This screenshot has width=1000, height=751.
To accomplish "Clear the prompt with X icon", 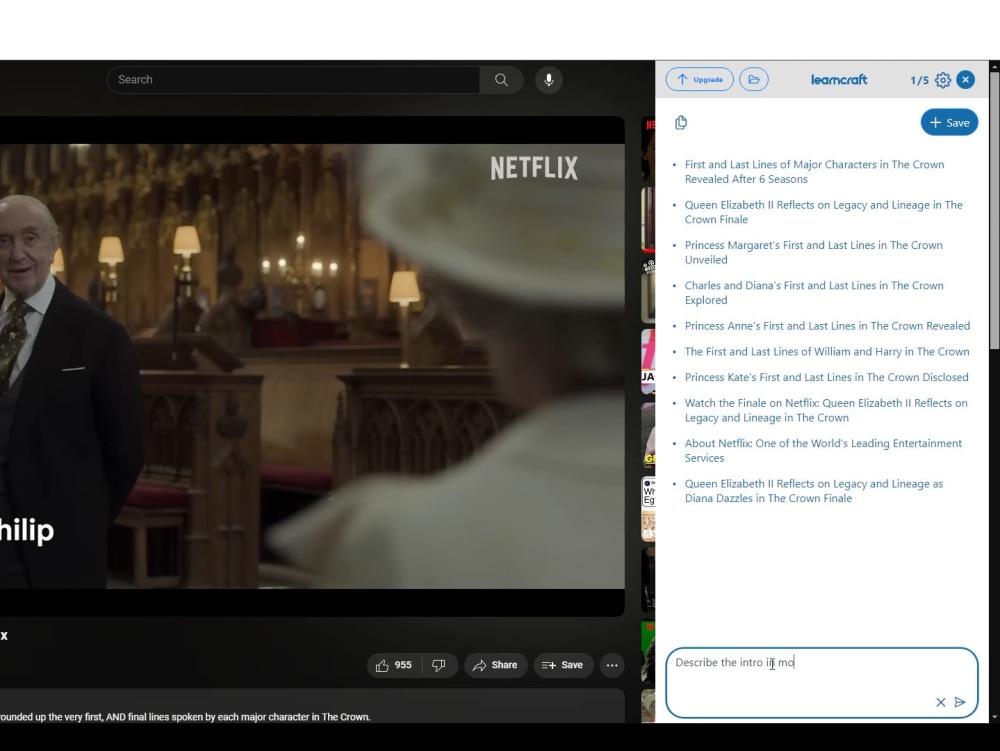I will 941,702.
